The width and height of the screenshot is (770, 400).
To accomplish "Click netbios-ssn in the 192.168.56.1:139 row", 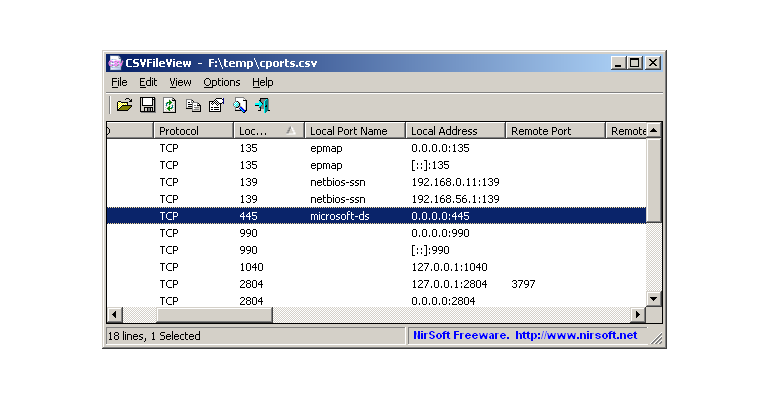I will click(x=338, y=199).
